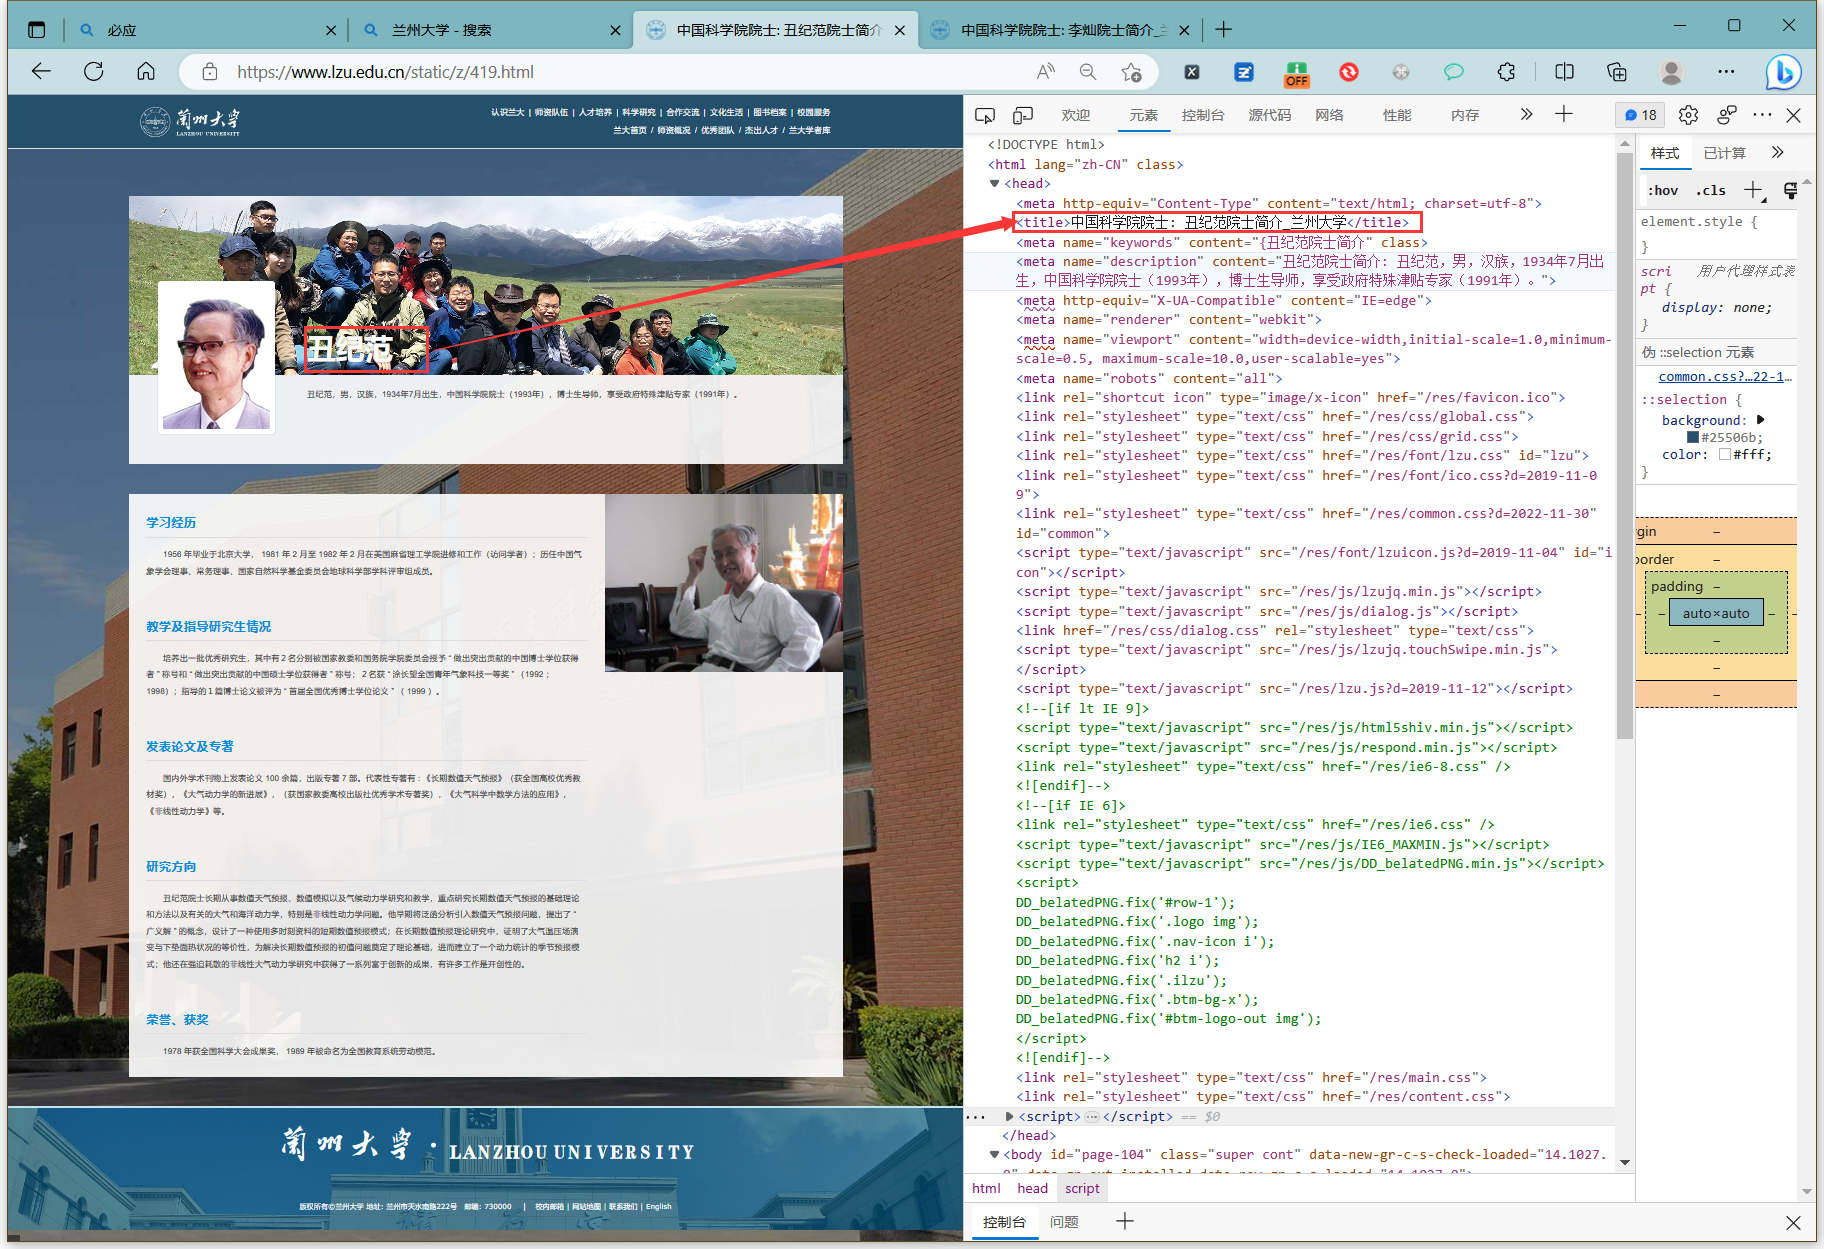Select the head breadcrumb item
Viewport: 1824px width, 1249px height.
pos(1033,1188)
